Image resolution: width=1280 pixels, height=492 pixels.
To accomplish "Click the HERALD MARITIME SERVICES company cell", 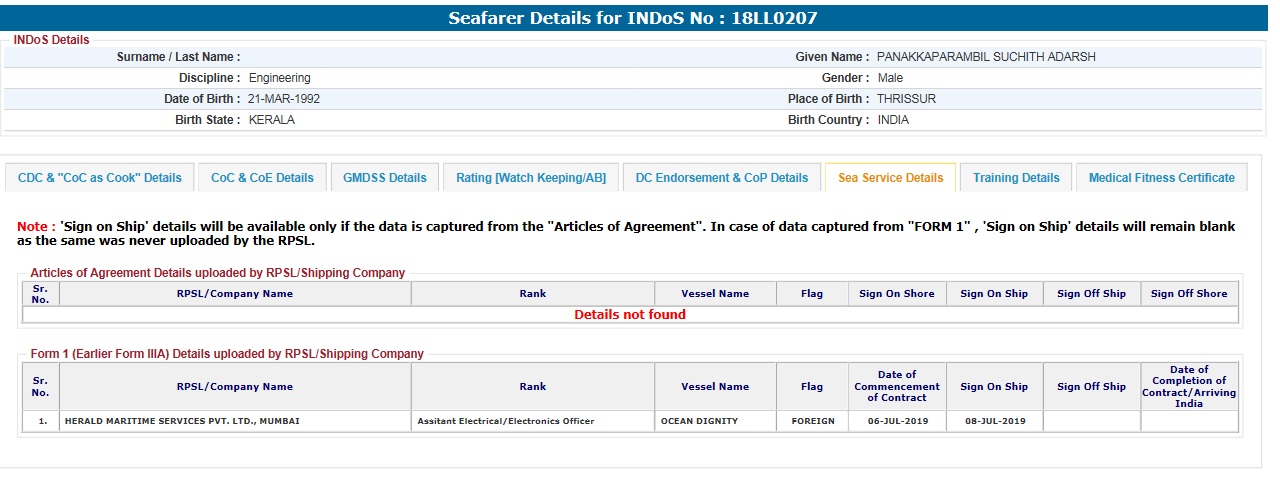I will [182, 421].
